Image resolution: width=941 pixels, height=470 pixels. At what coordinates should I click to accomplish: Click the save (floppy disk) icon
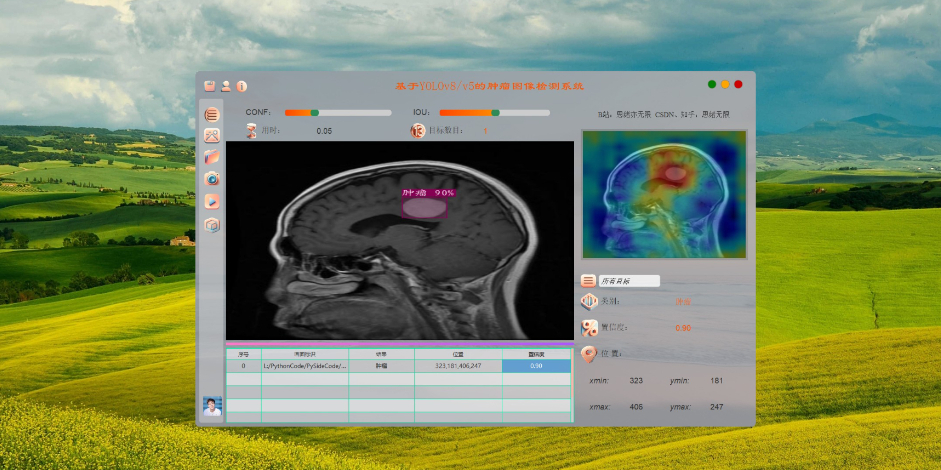pos(209,86)
